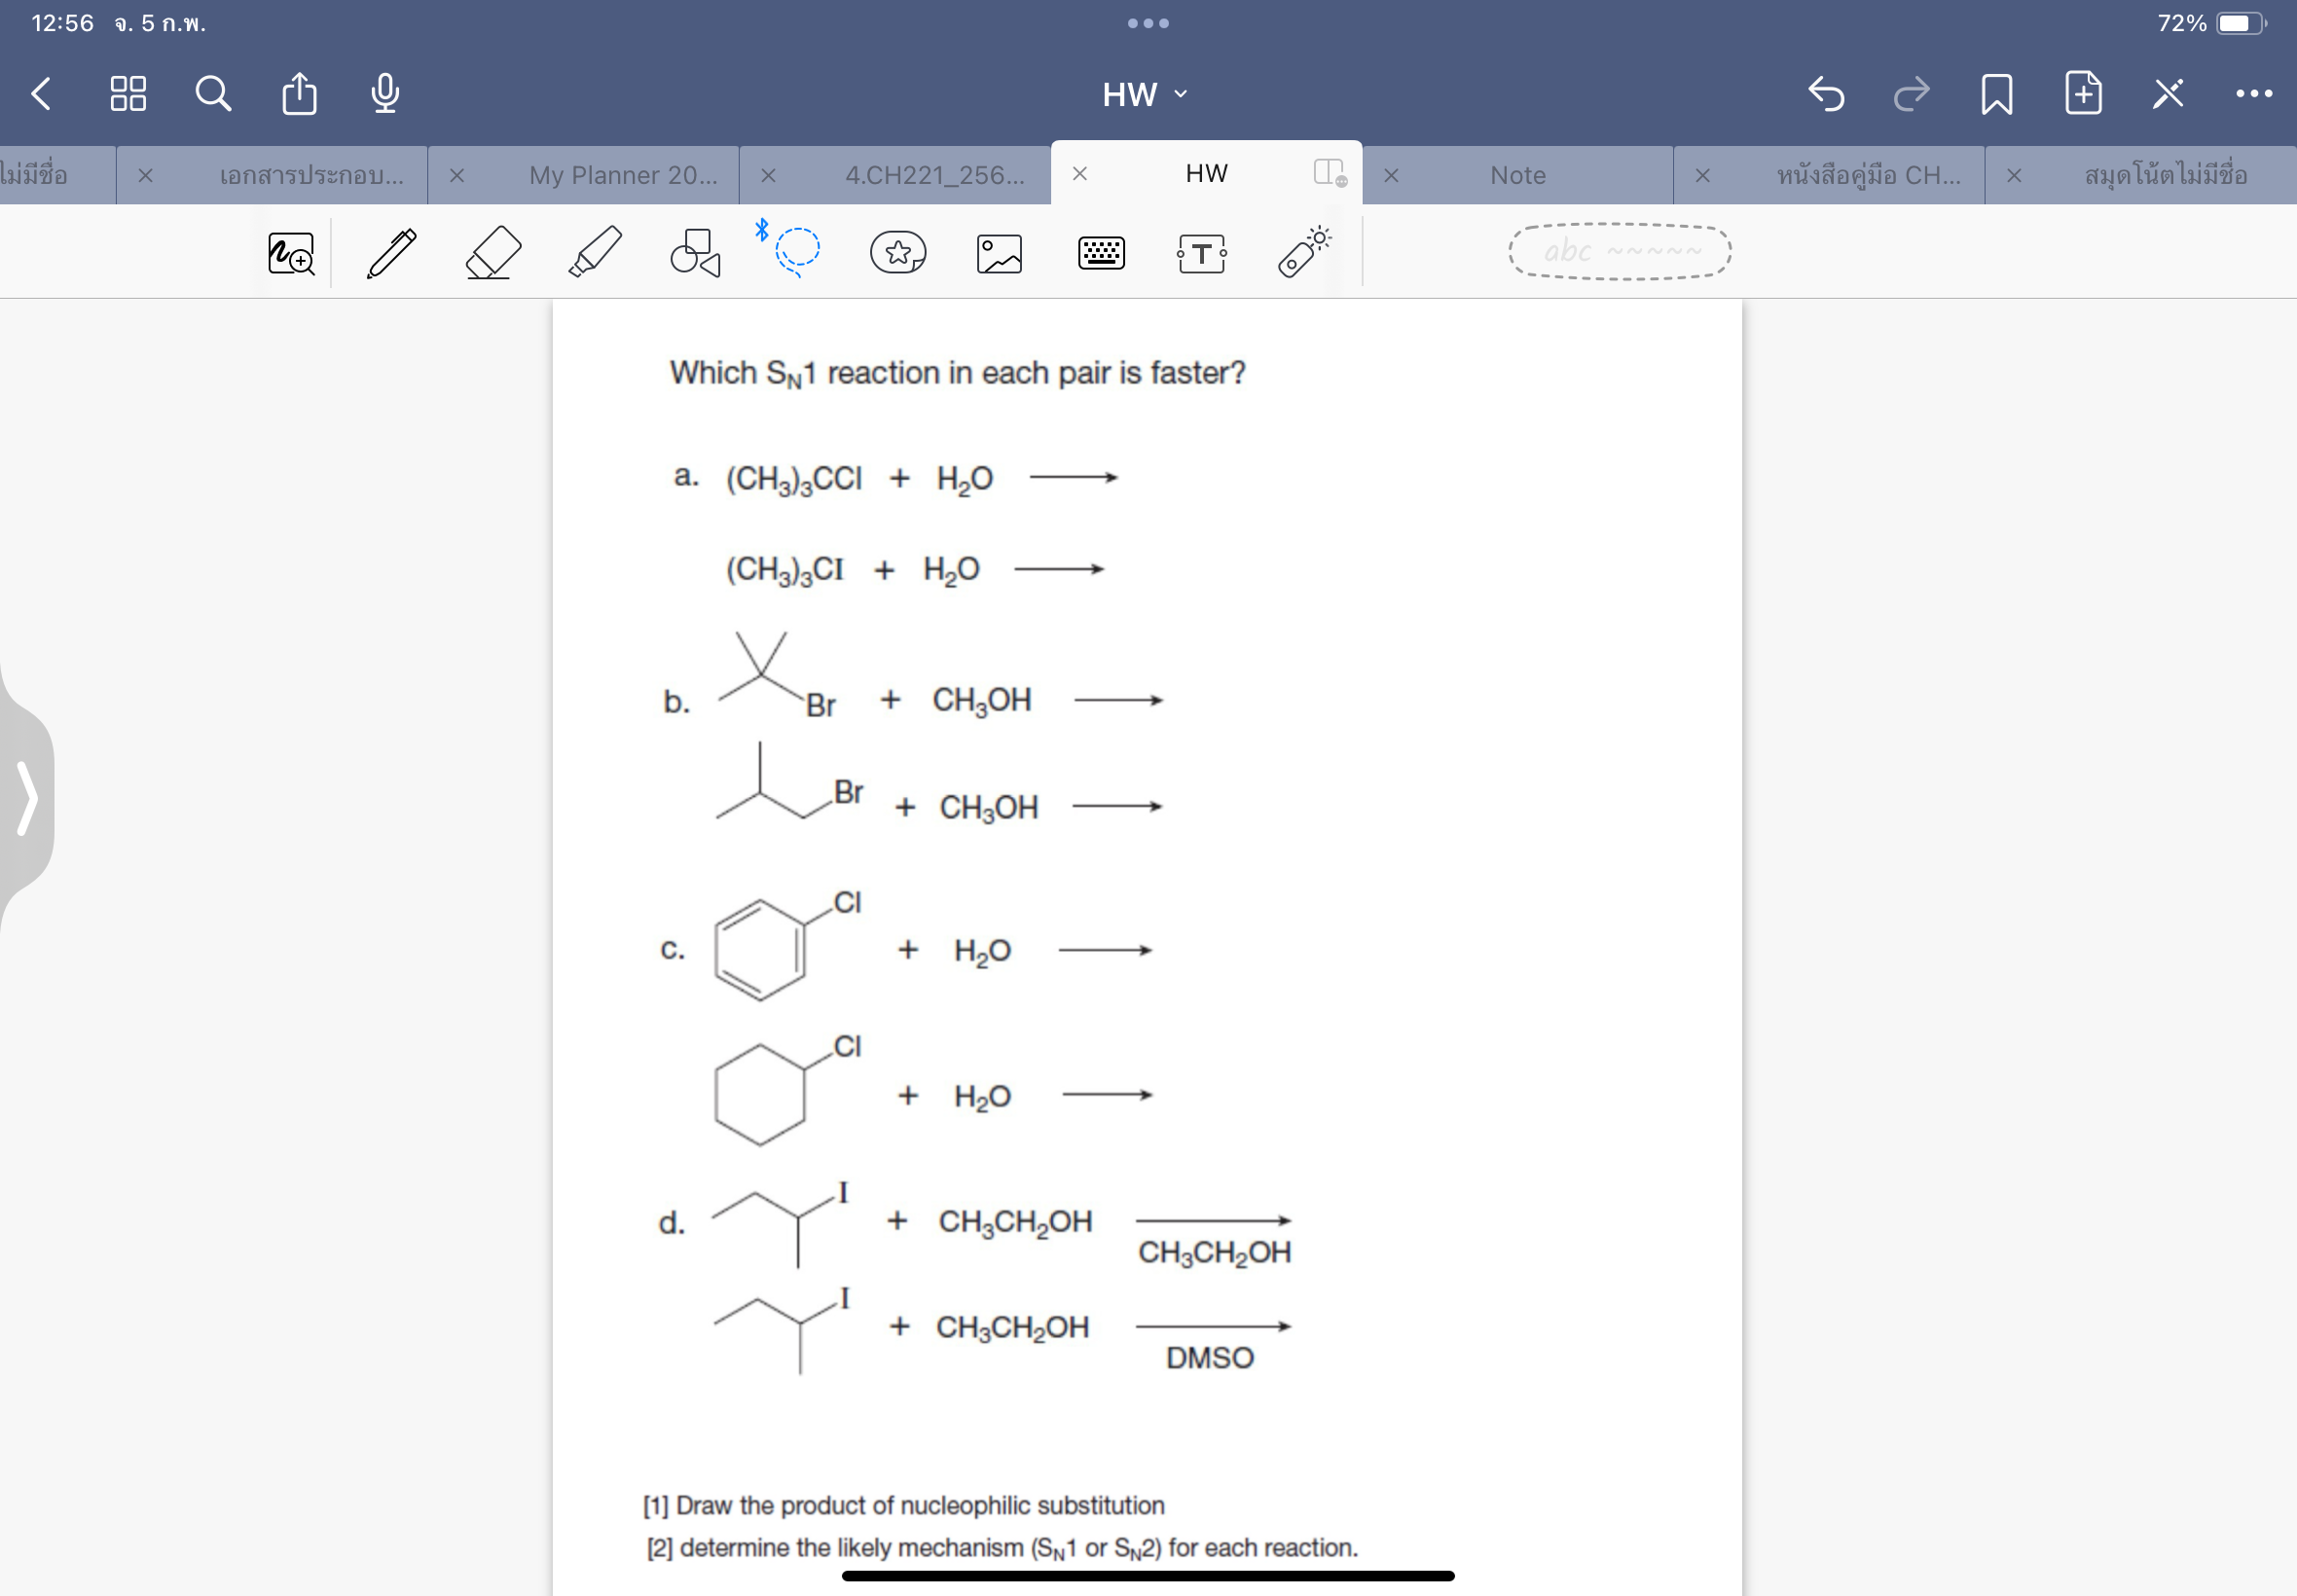
Task: Switch to the Note tab
Action: pyautogui.click(x=1516, y=174)
